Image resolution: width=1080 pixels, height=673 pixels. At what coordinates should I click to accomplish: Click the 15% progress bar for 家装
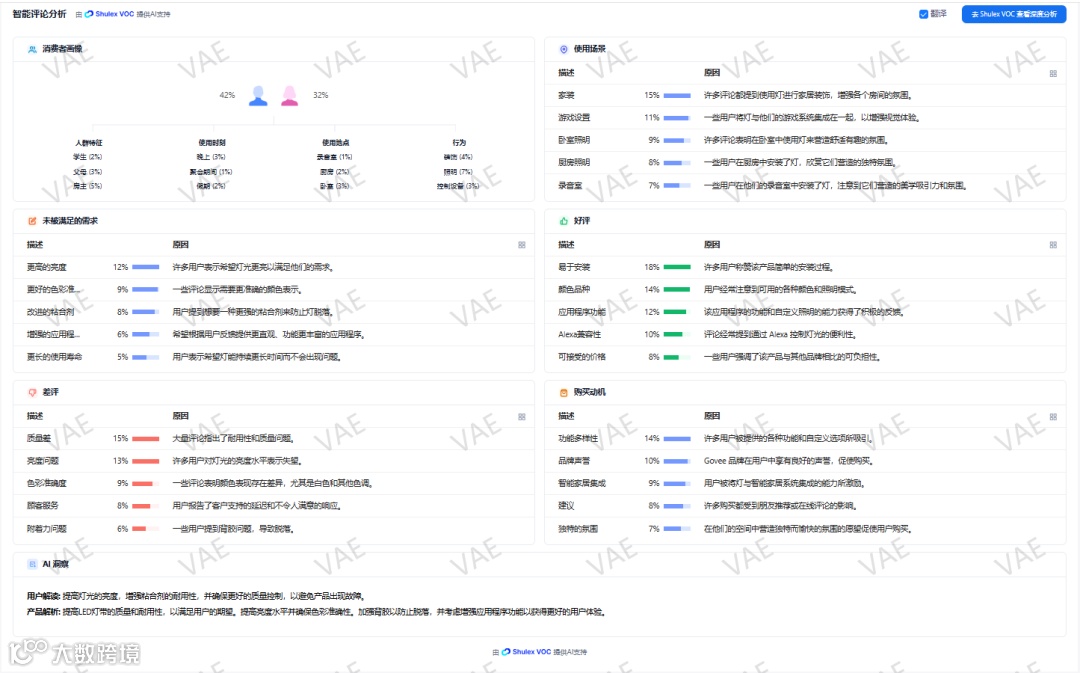677,96
